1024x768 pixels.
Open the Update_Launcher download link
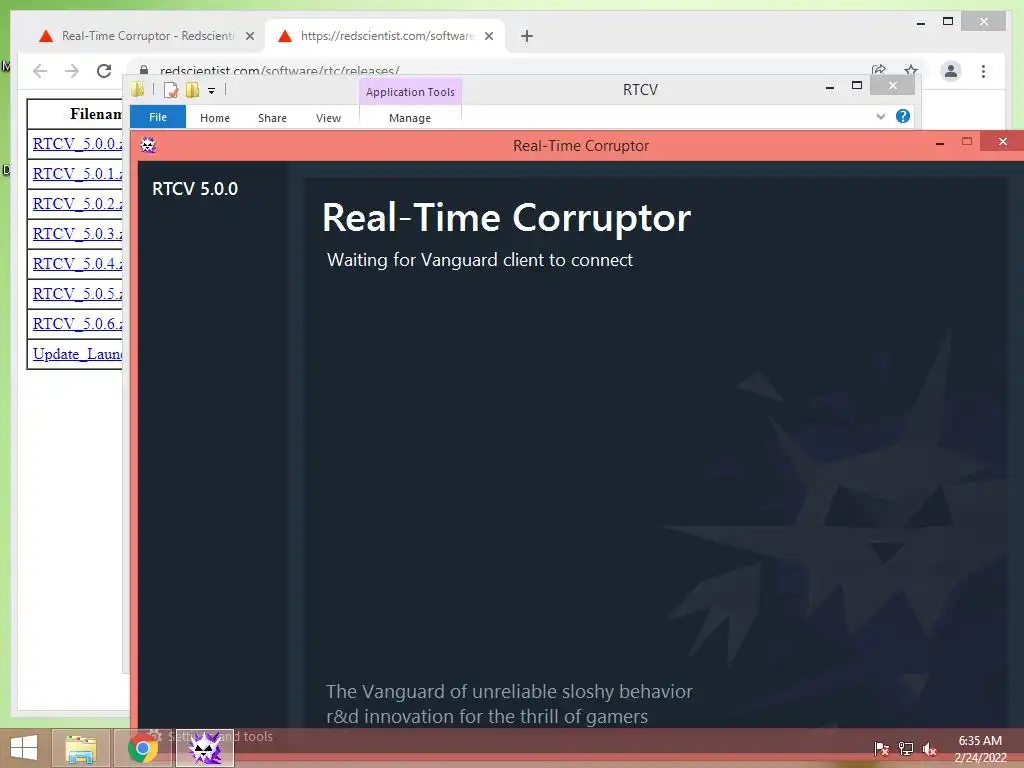77,354
